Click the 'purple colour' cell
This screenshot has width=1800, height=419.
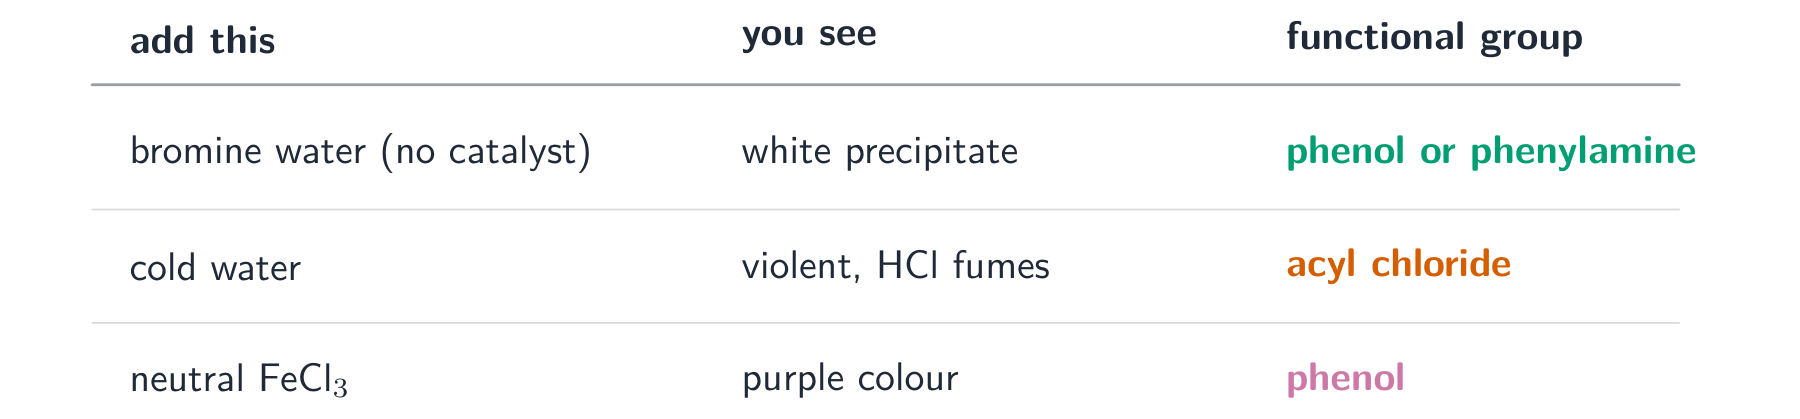850,379
